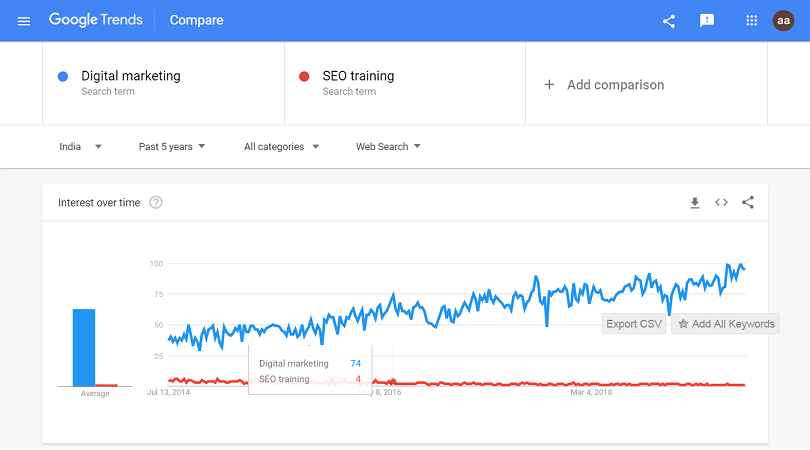Click the account avatar
This screenshot has width=810, height=450.
tap(783, 21)
